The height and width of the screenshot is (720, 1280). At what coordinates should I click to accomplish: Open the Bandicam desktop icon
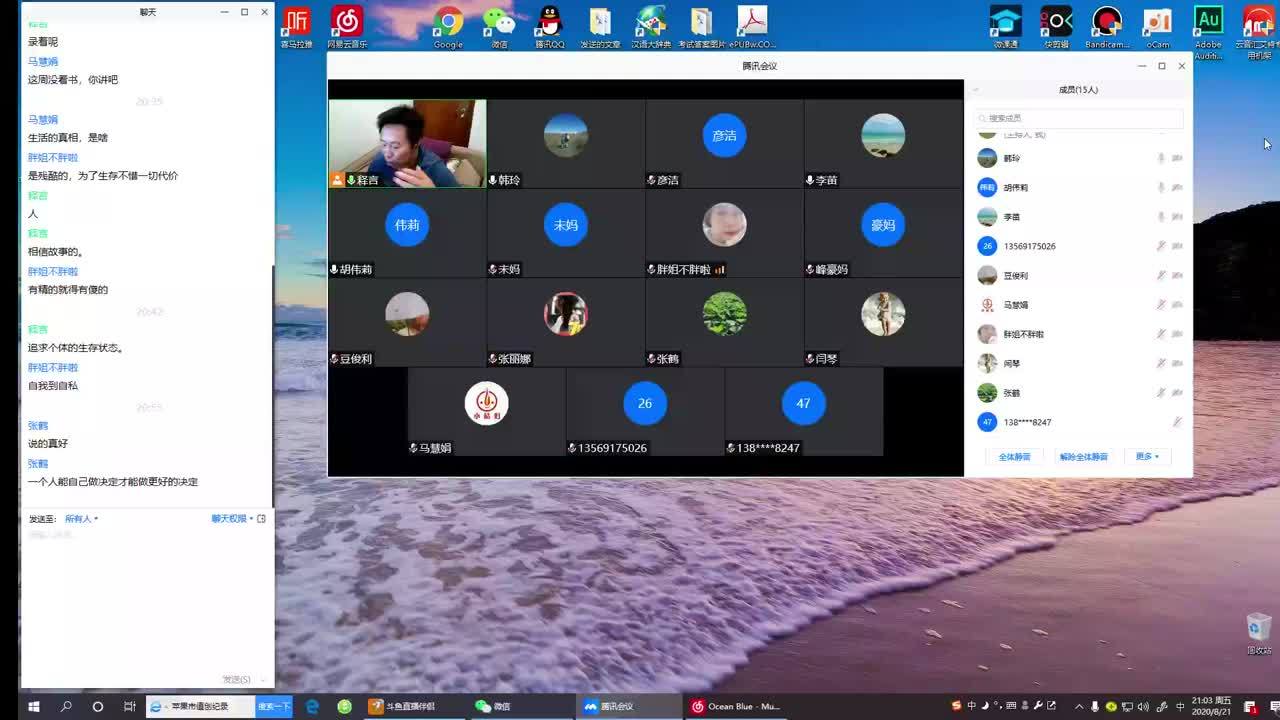1106,24
